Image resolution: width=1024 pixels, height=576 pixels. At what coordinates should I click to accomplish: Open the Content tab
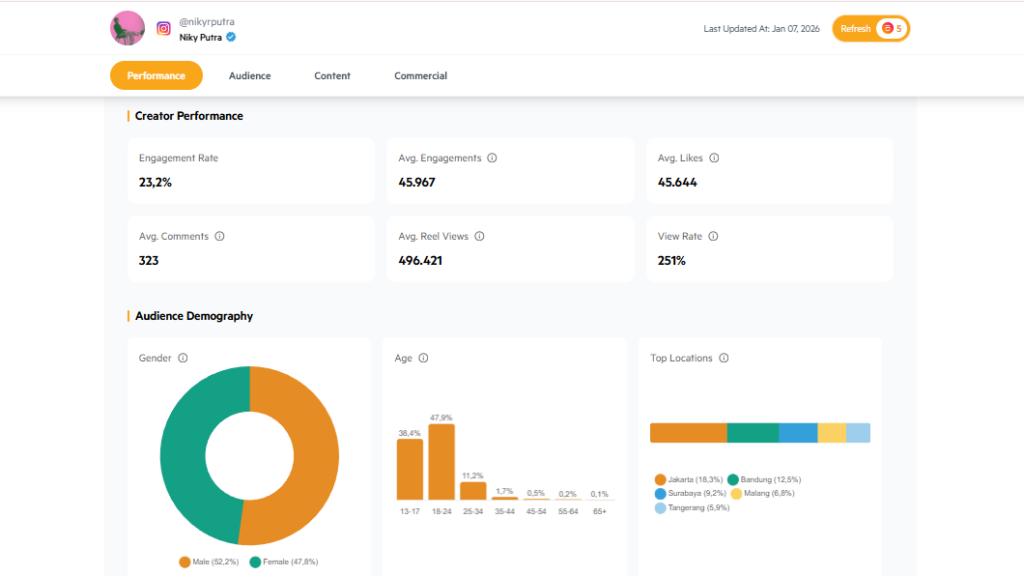point(332,76)
